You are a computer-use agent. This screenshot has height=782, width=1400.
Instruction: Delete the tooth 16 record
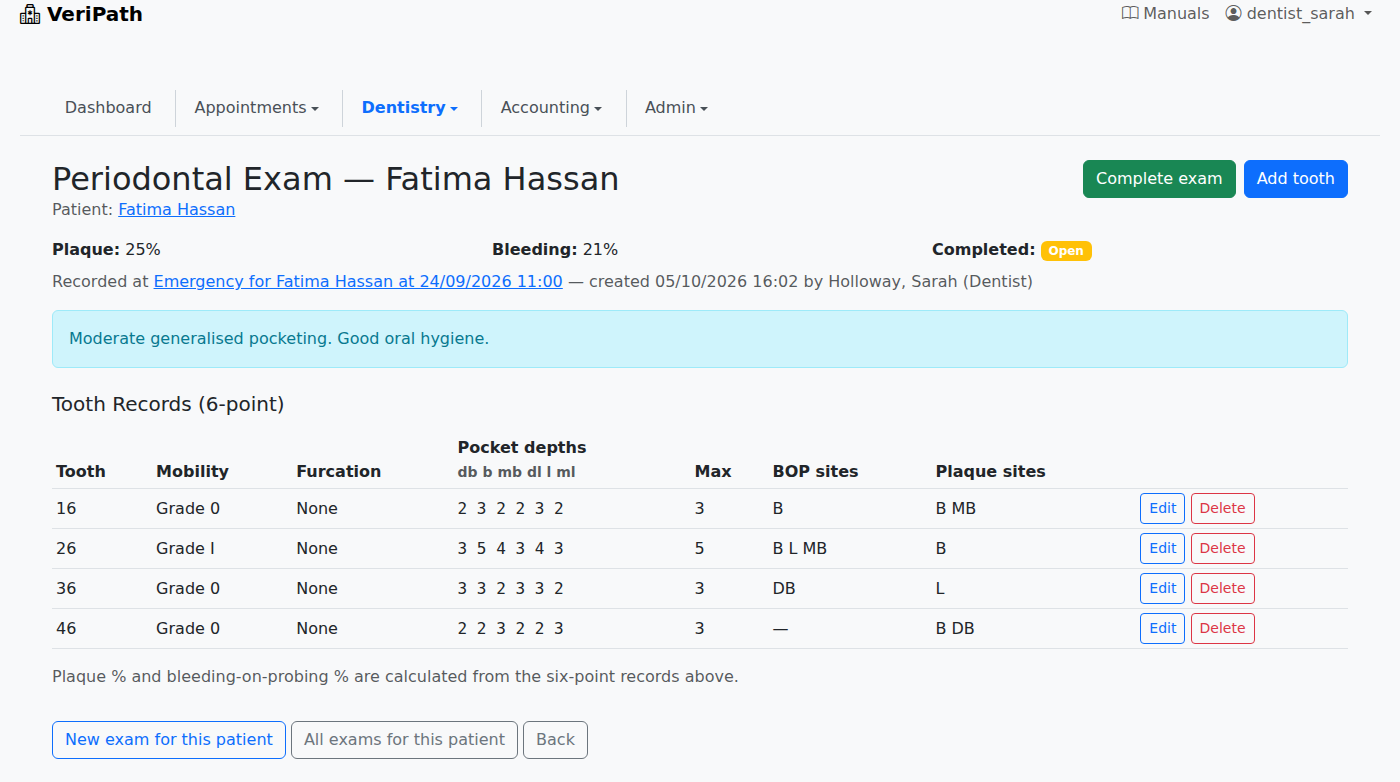tap(1222, 508)
